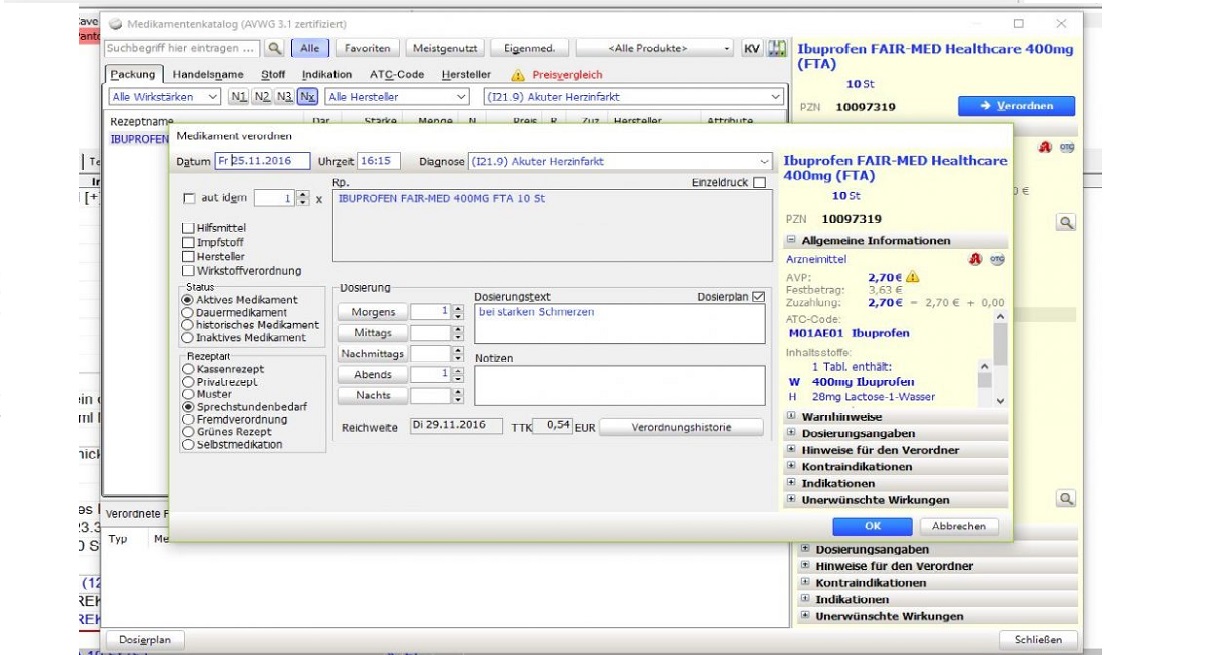Image resolution: width=1214 pixels, height=655 pixels.
Task: Expand Kontraindikationen in catalog window behind
Action: coord(805,583)
